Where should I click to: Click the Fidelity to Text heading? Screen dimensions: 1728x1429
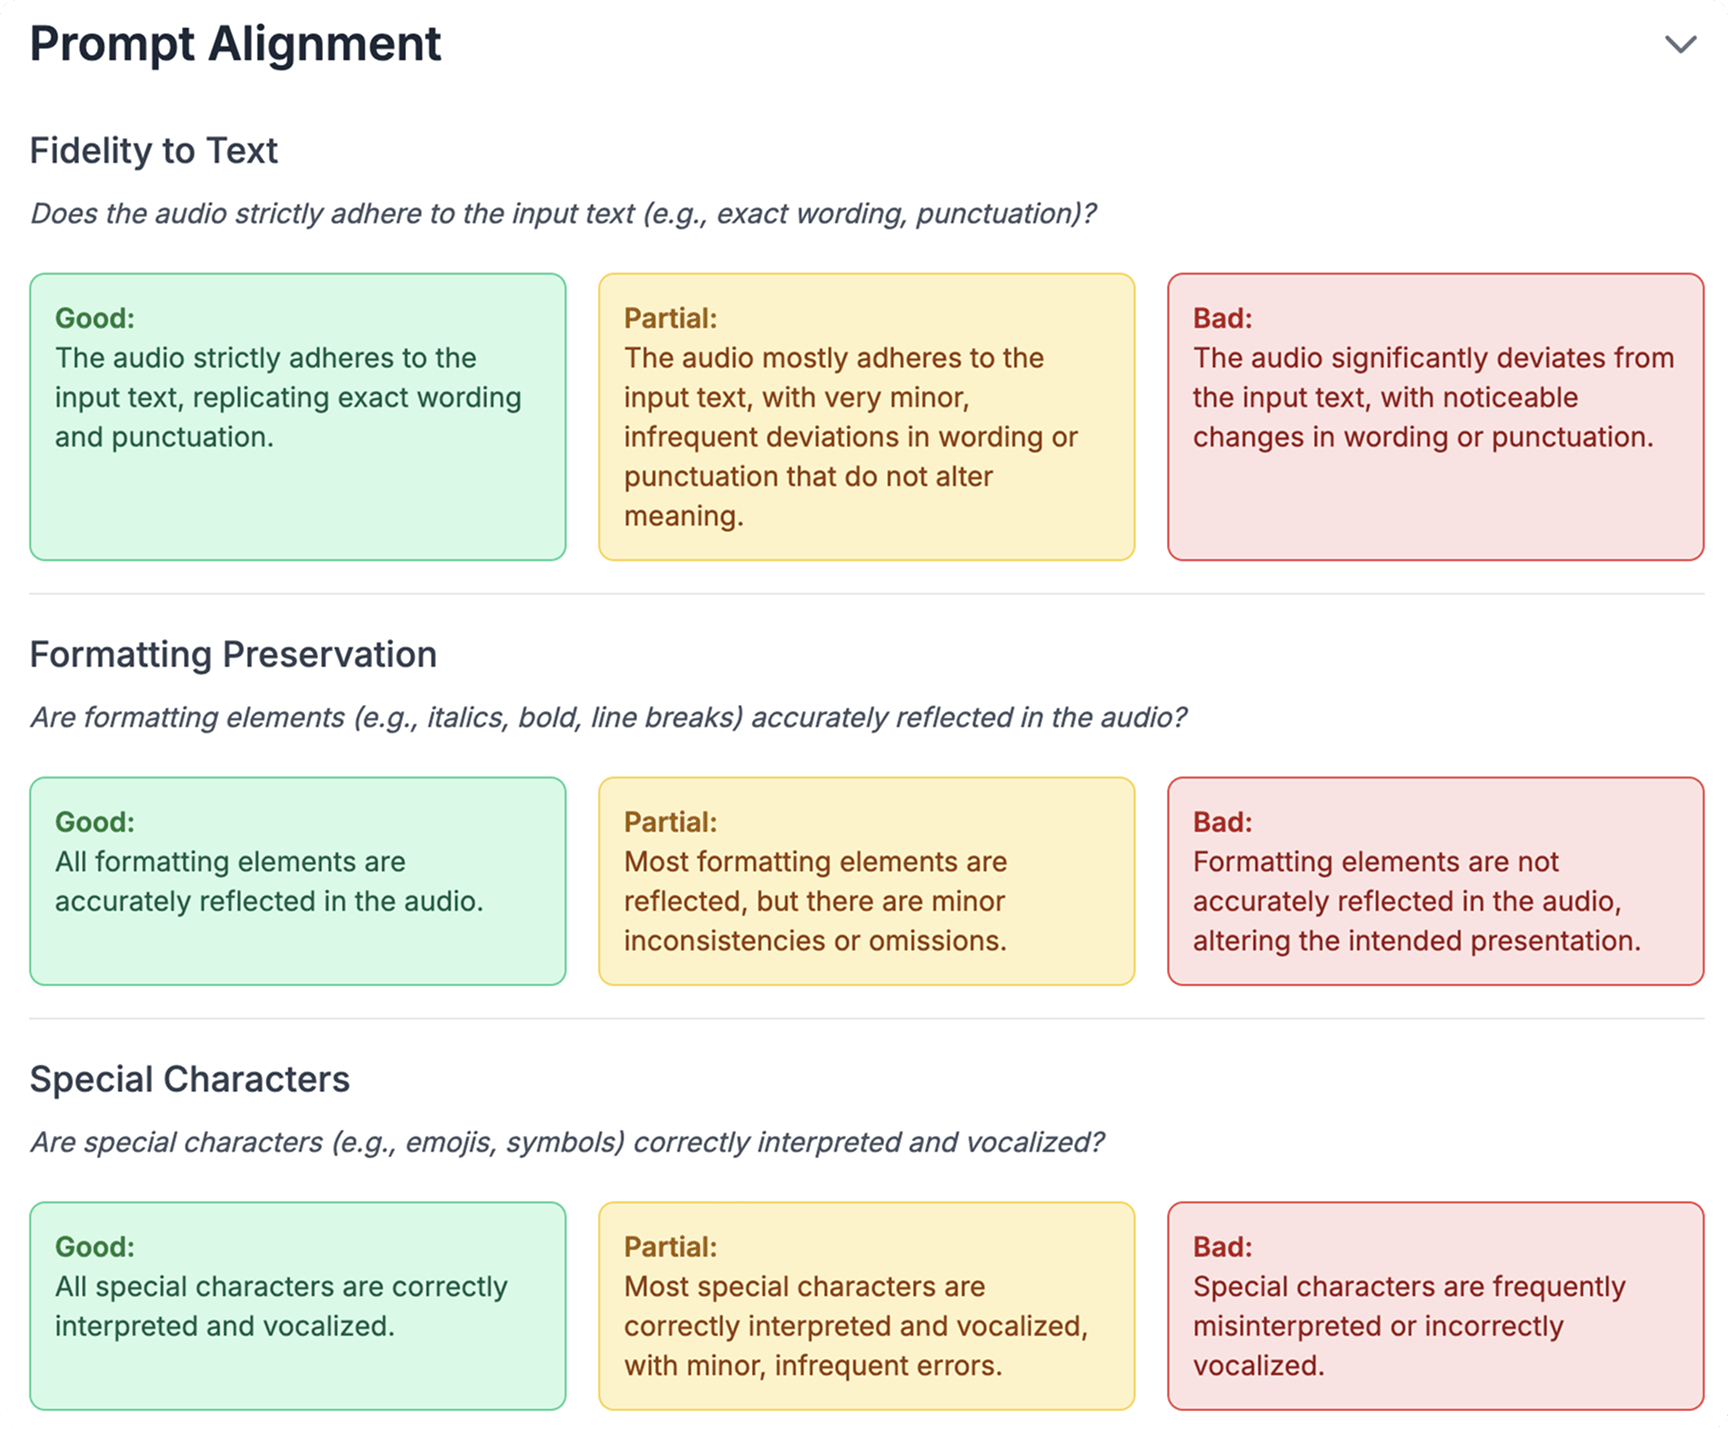[154, 151]
